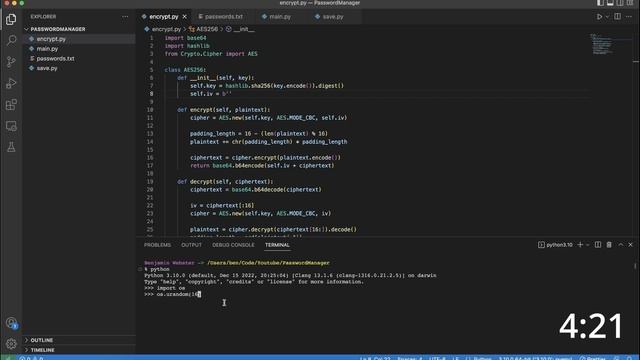Switch to passwords.txt tab
640x360 pixels.
(223, 17)
